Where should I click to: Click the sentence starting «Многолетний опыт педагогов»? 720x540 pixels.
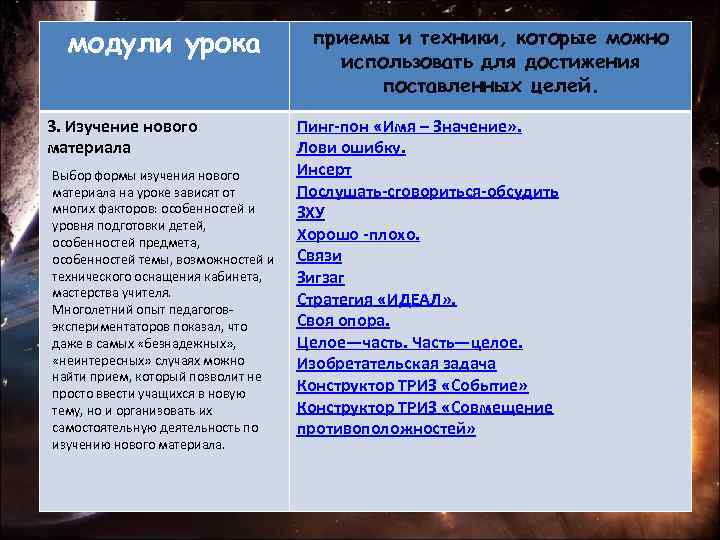click(157, 377)
